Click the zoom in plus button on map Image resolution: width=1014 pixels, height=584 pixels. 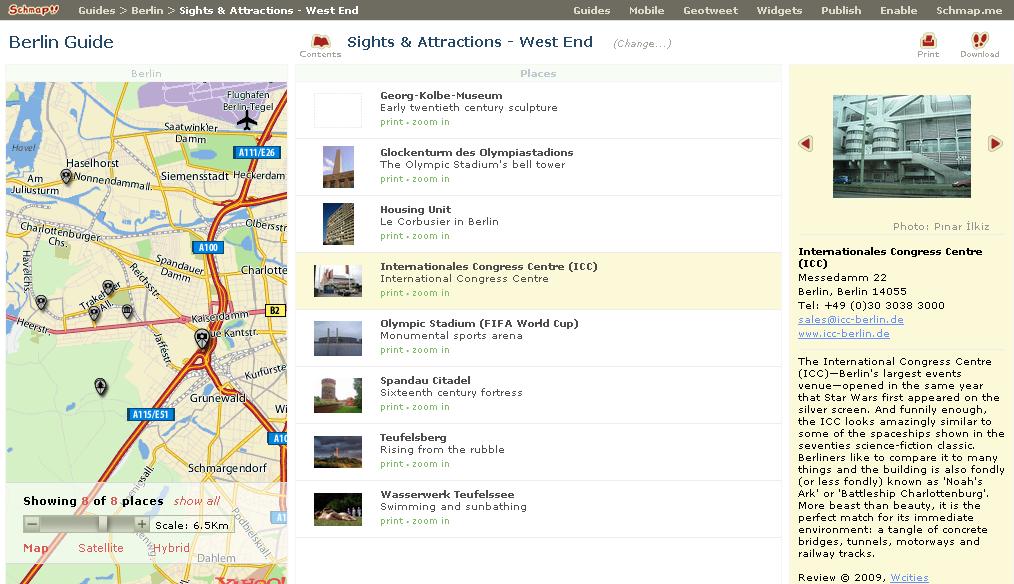point(142,524)
